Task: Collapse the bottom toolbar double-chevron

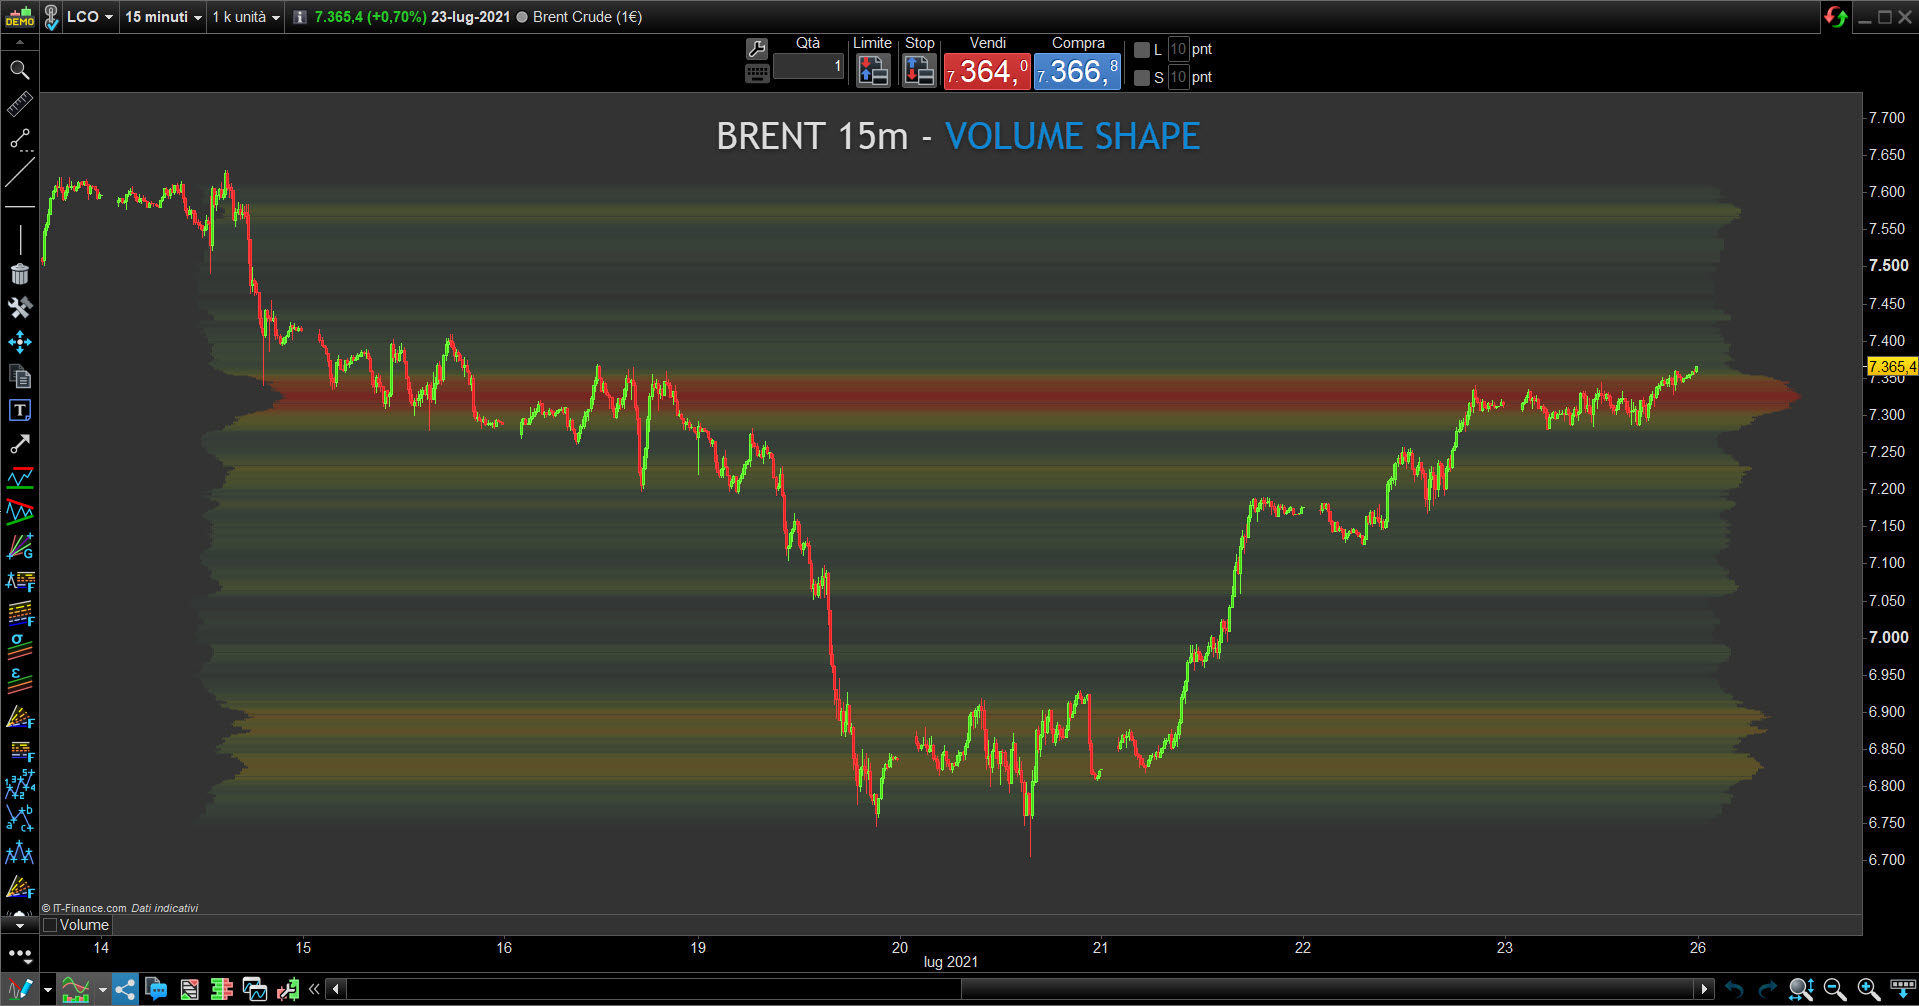Action: coord(314,990)
